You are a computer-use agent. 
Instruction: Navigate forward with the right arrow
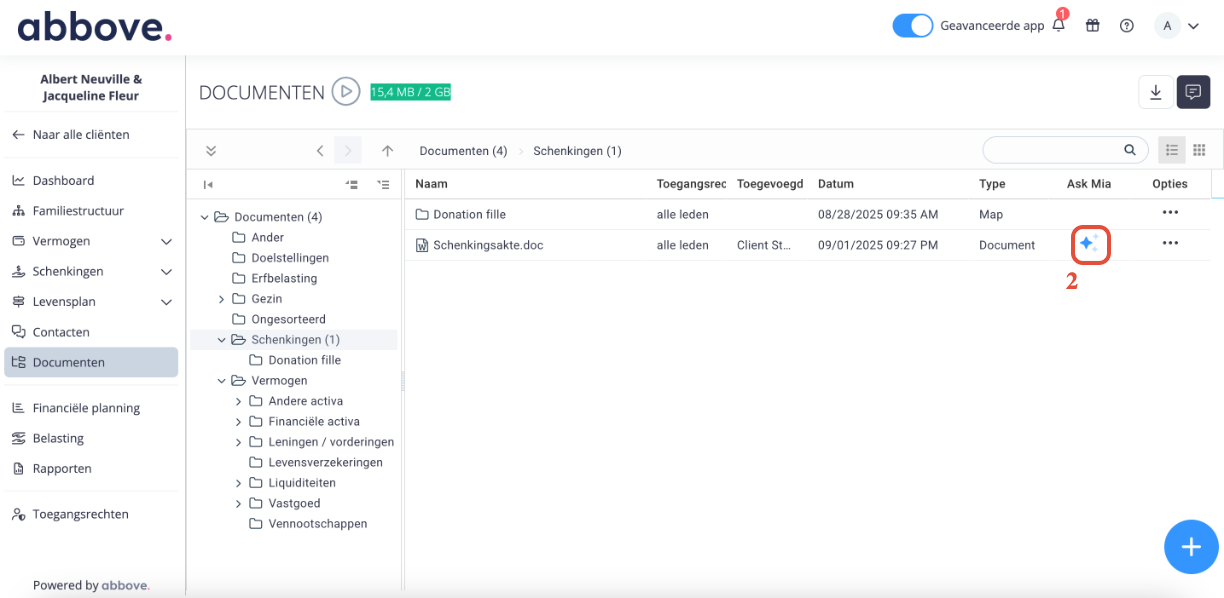click(348, 150)
